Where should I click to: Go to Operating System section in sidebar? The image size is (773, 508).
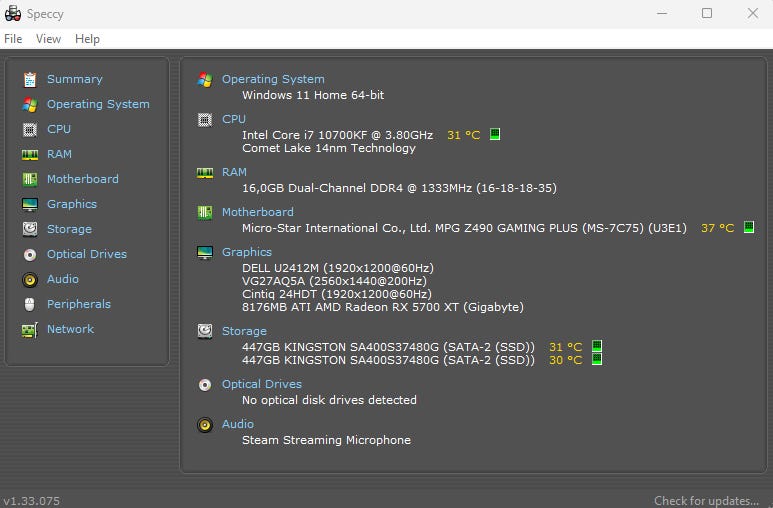[x=98, y=105]
